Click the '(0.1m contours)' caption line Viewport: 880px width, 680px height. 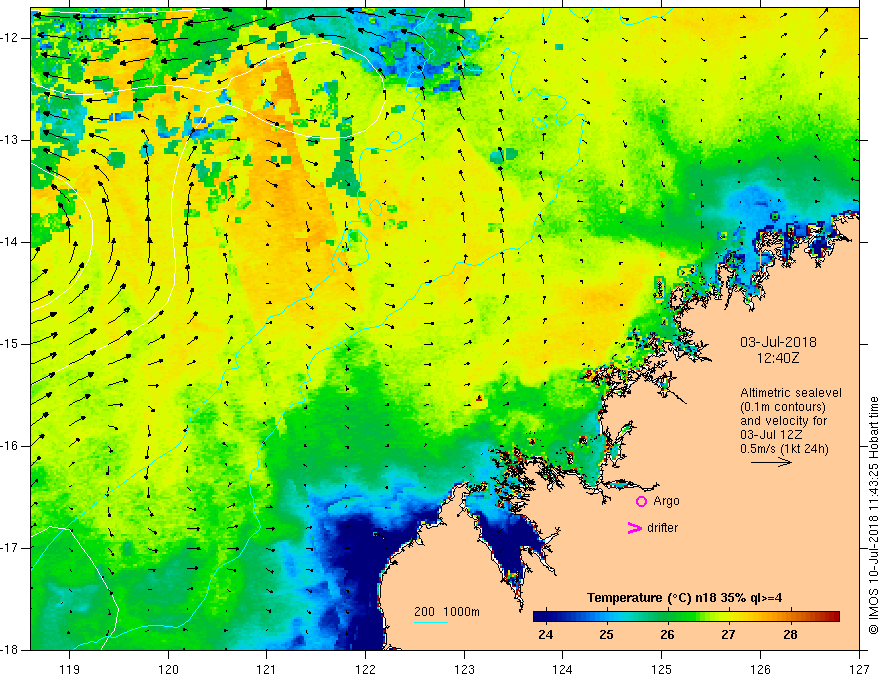pyautogui.click(x=782, y=407)
